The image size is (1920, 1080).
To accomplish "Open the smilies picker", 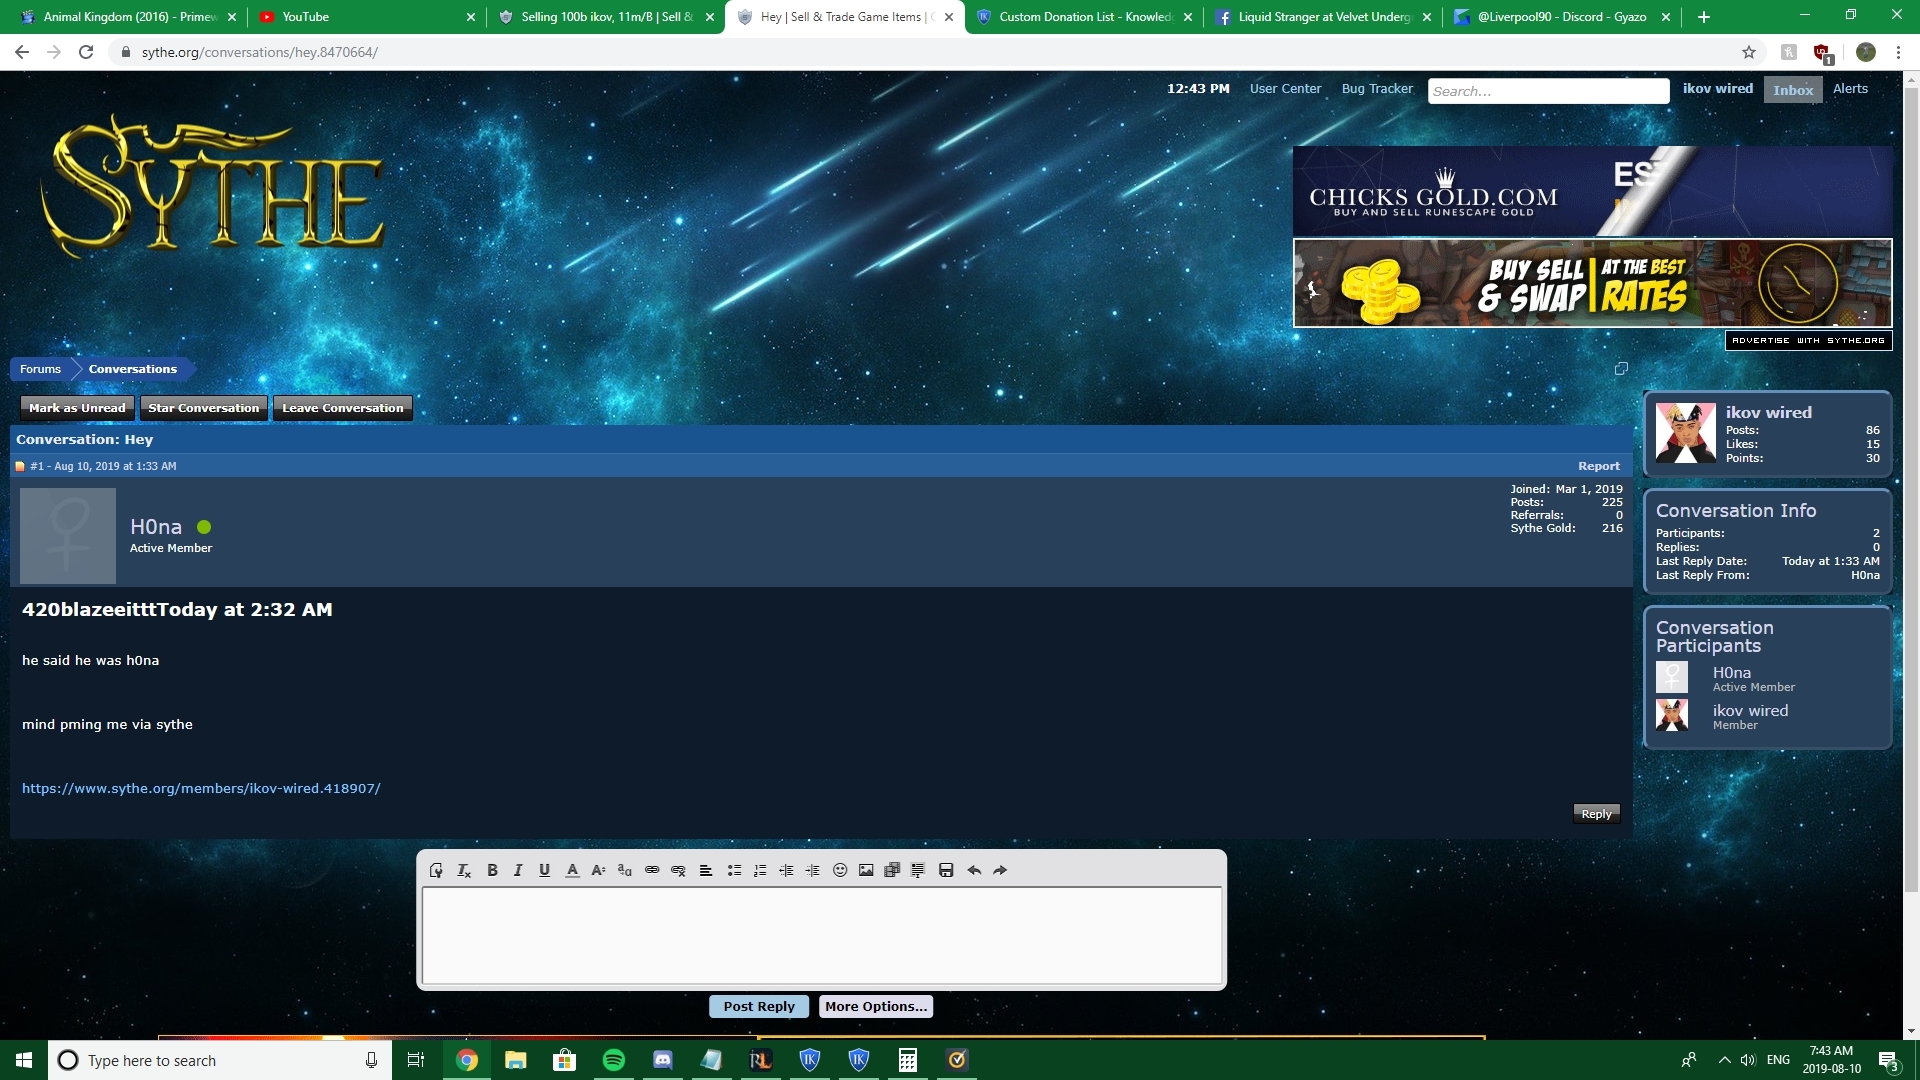I will click(x=840, y=870).
